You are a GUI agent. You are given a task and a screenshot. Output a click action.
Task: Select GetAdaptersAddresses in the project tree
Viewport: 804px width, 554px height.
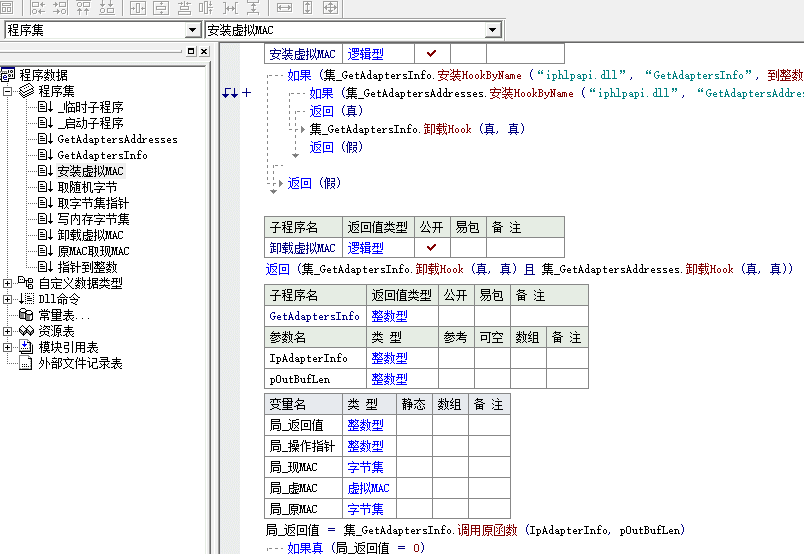click(117, 139)
